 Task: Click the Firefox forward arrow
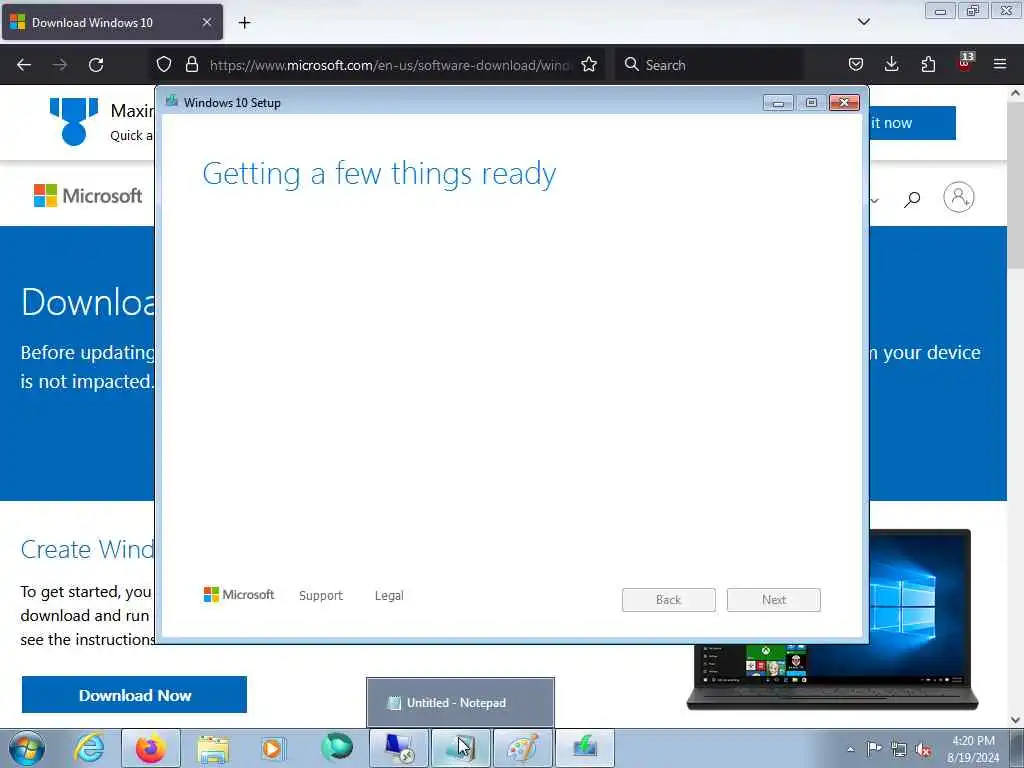point(60,65)
